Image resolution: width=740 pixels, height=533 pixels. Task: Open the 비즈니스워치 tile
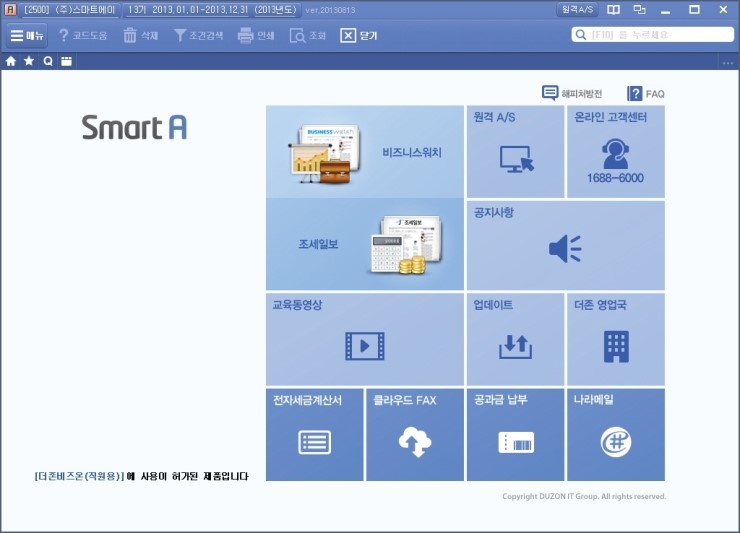point(365,152)
